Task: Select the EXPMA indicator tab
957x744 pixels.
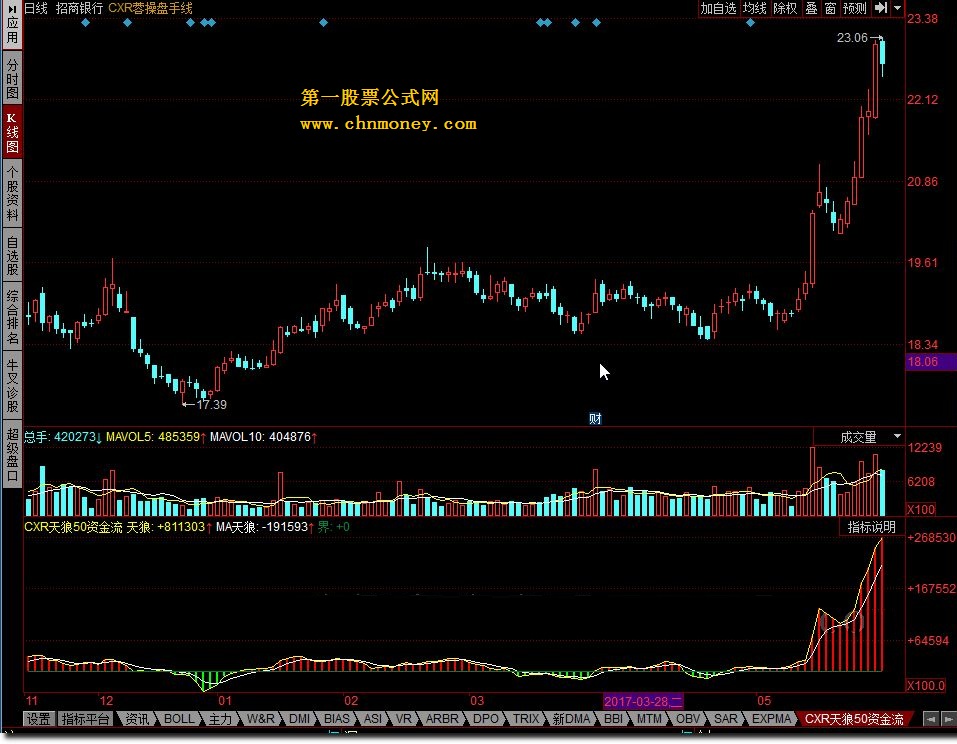Action: point(771,719)
